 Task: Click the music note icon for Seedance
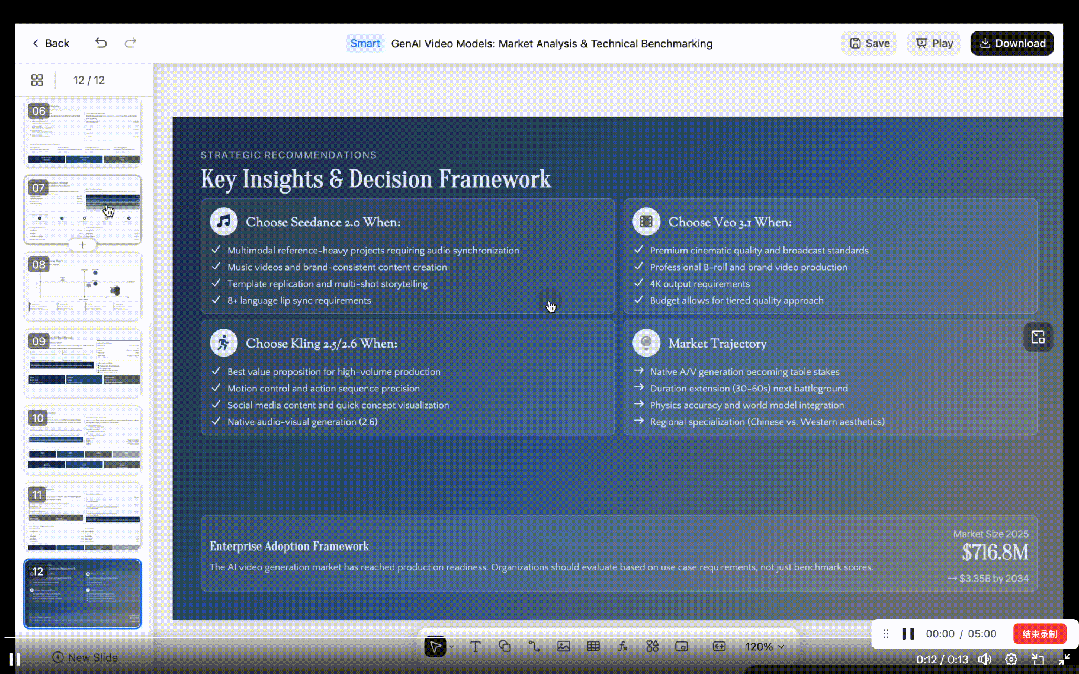pyautogui.click(x=224, y=222)
